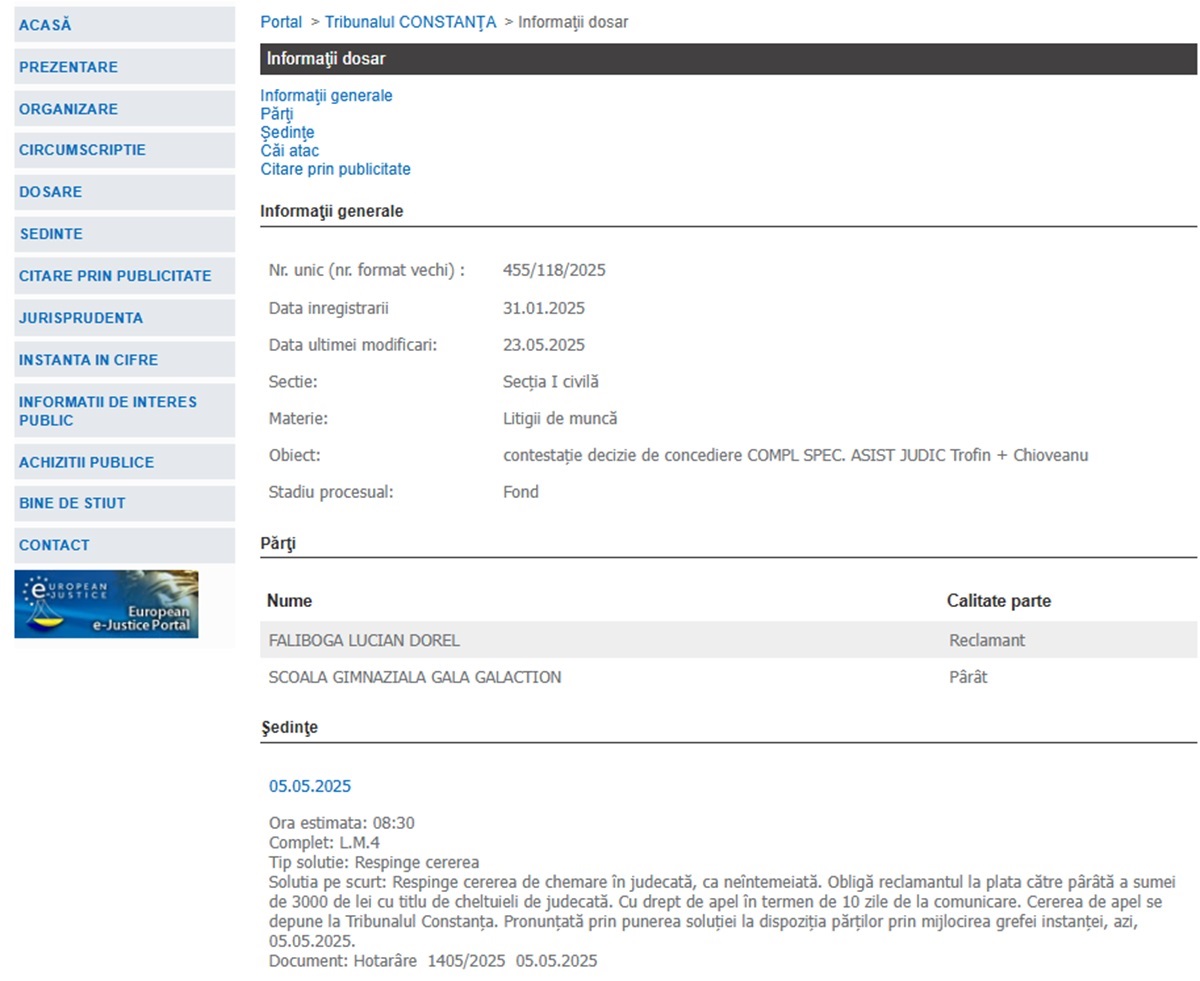This screenshot has width=1200, height=981.
Task: Open the 05.05.2025 hearing date link
Action: [310, 786]
